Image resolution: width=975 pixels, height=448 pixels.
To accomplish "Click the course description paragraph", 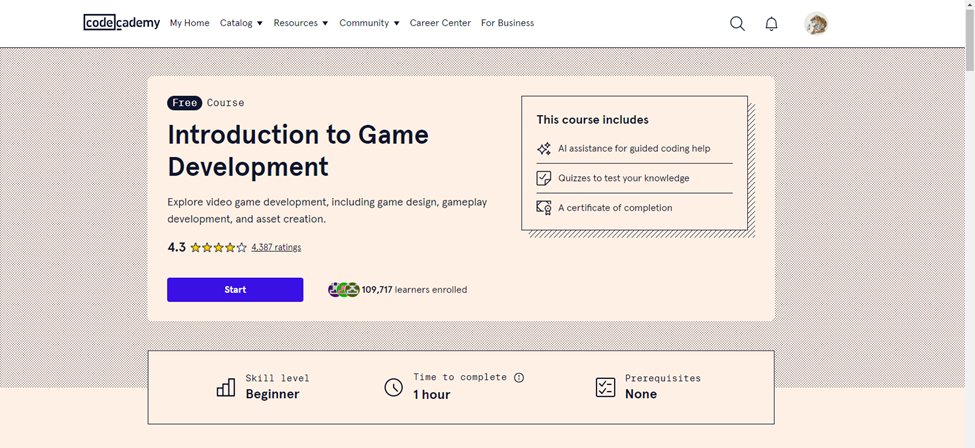I will click(327, 211).
